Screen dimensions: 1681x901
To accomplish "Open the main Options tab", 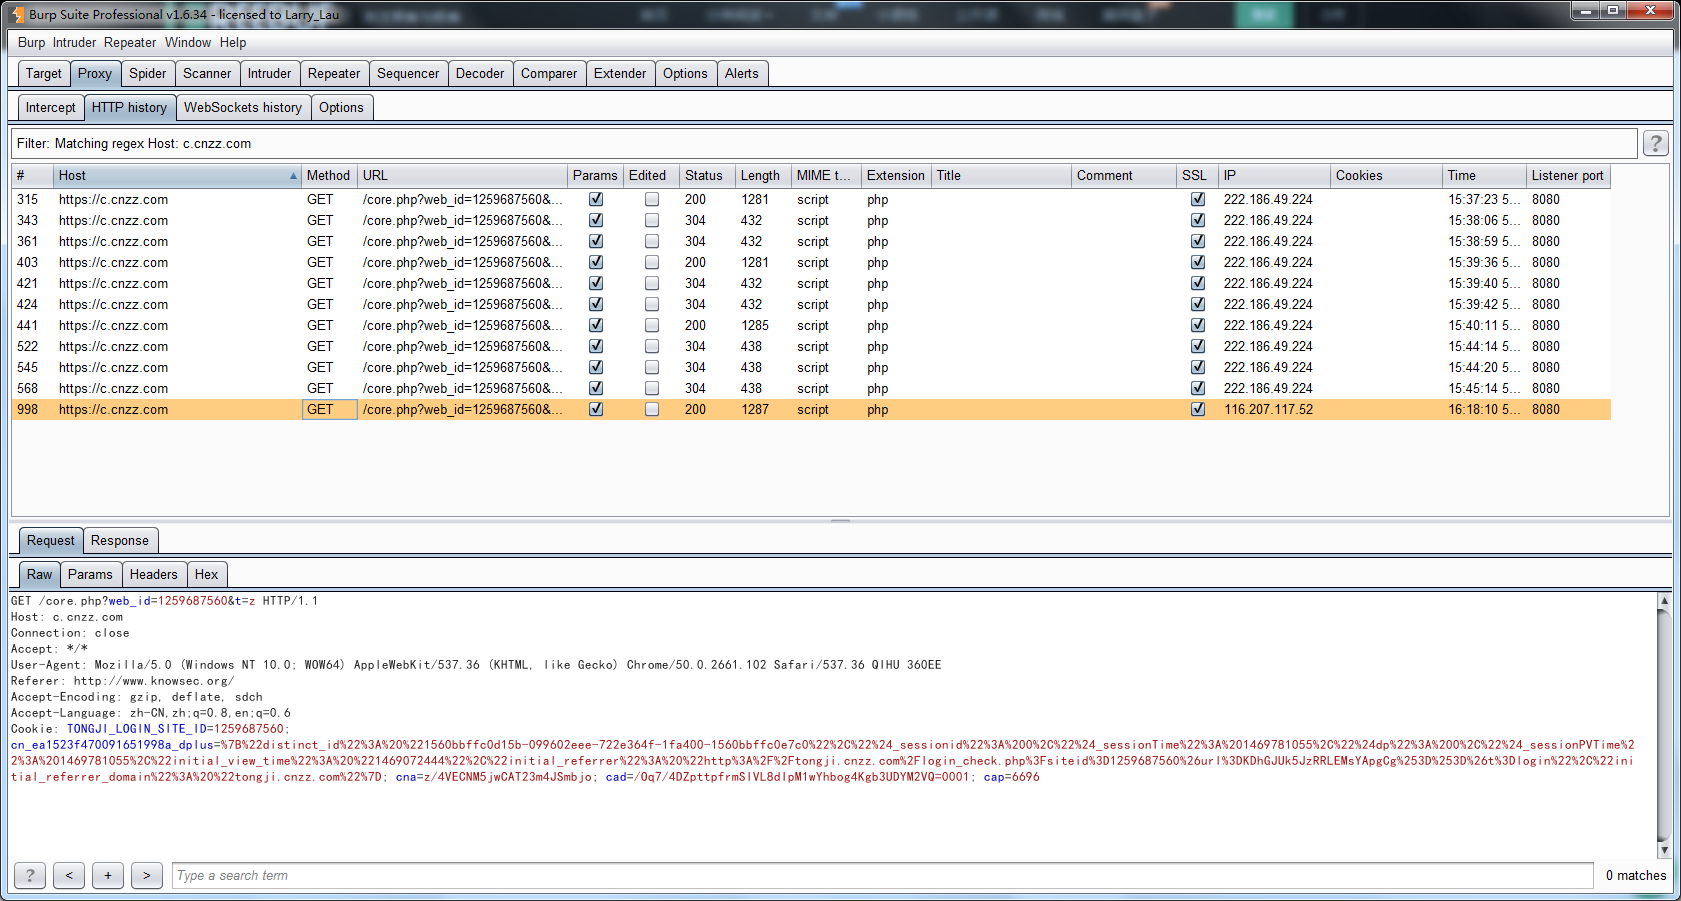I will pyautogui.click(x=685, y=73).
